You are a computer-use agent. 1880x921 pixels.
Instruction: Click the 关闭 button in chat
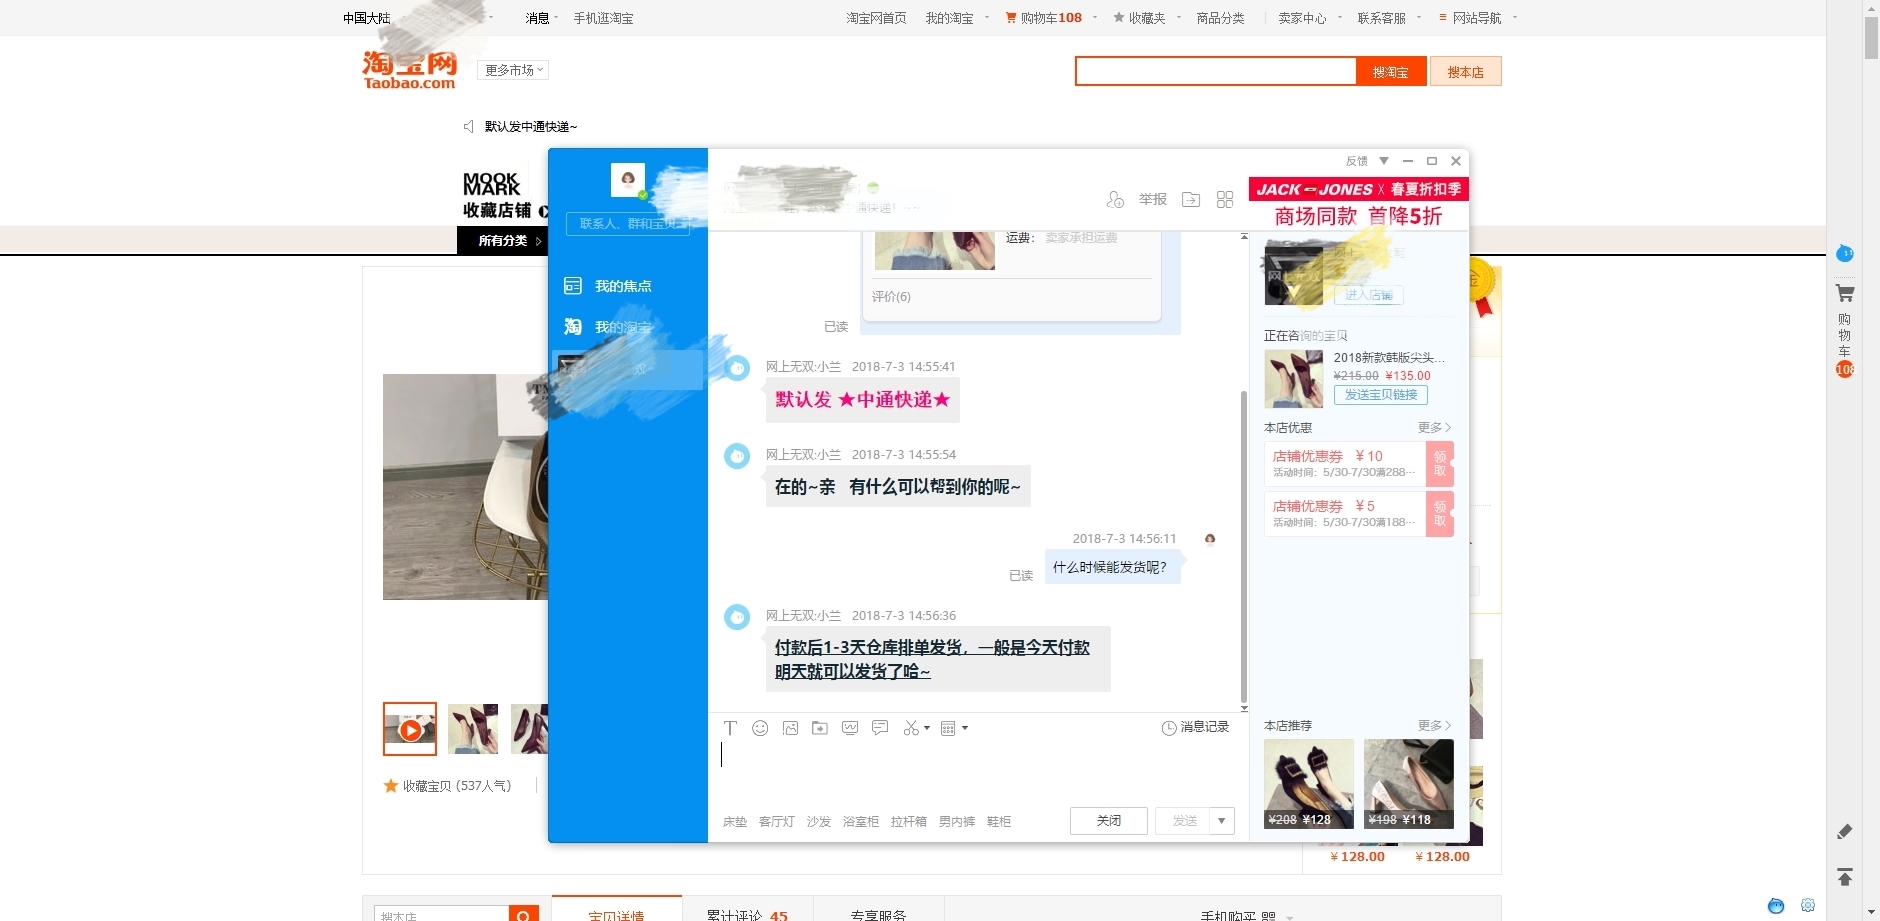coord(1109,821)
